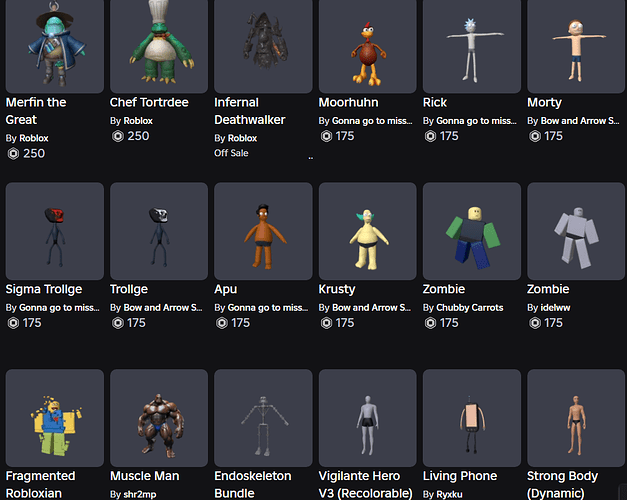Open creator Roblox under Infernal Deathwalker
The image size is (627, 500).
pyautogui.click(x=242, y=138)
